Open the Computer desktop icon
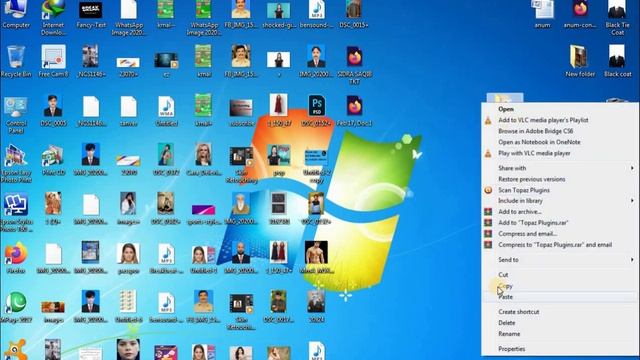 pos(16,14)
